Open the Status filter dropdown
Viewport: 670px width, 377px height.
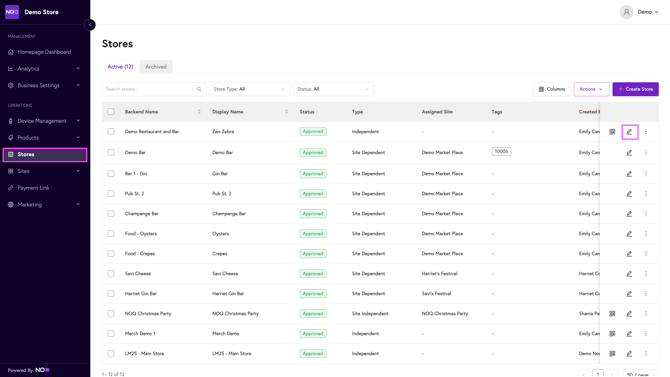point(333,89)
